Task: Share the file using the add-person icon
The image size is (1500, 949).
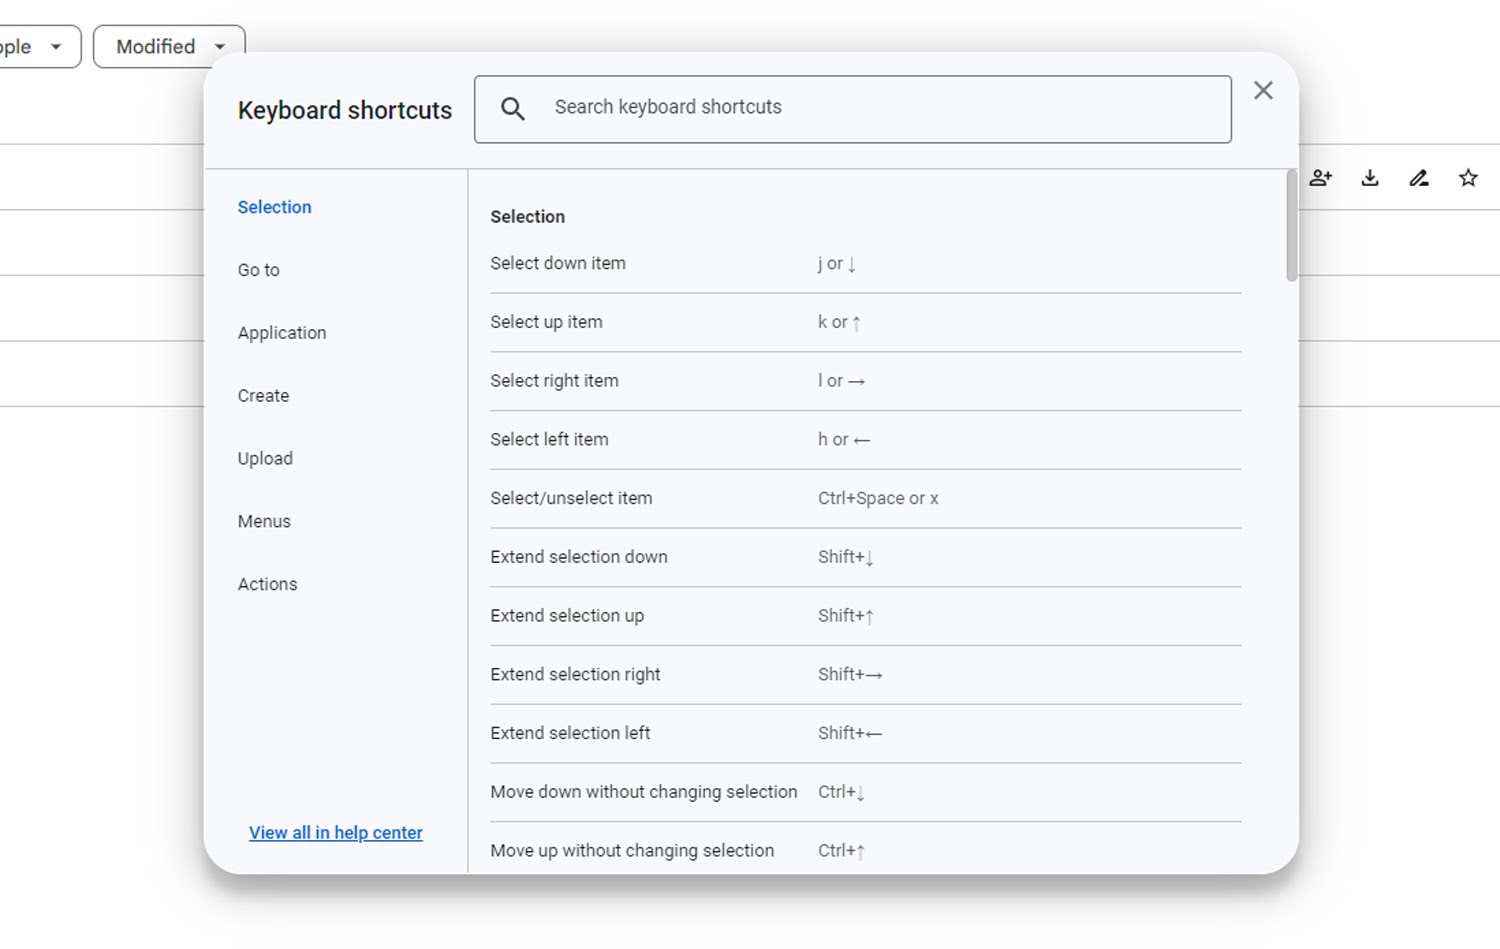Action: point(1321,177)
